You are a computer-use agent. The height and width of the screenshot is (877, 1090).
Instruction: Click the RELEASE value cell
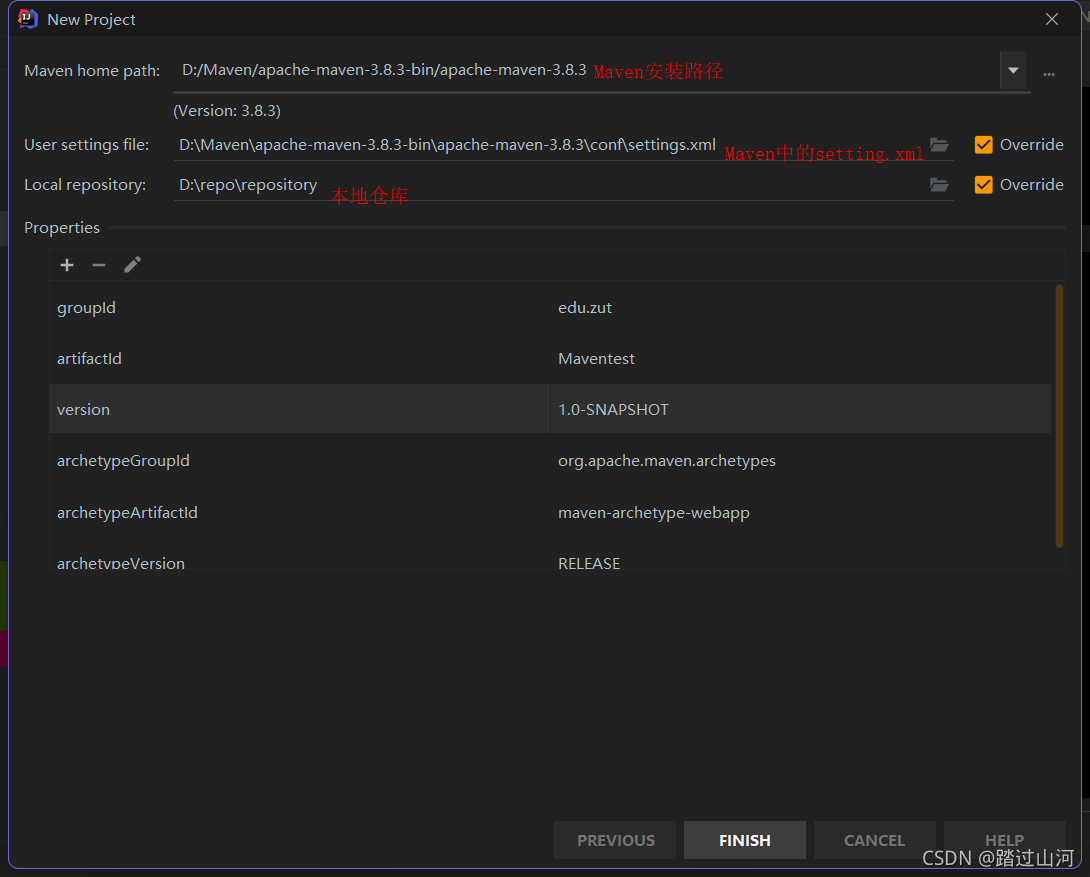point(801,556)
